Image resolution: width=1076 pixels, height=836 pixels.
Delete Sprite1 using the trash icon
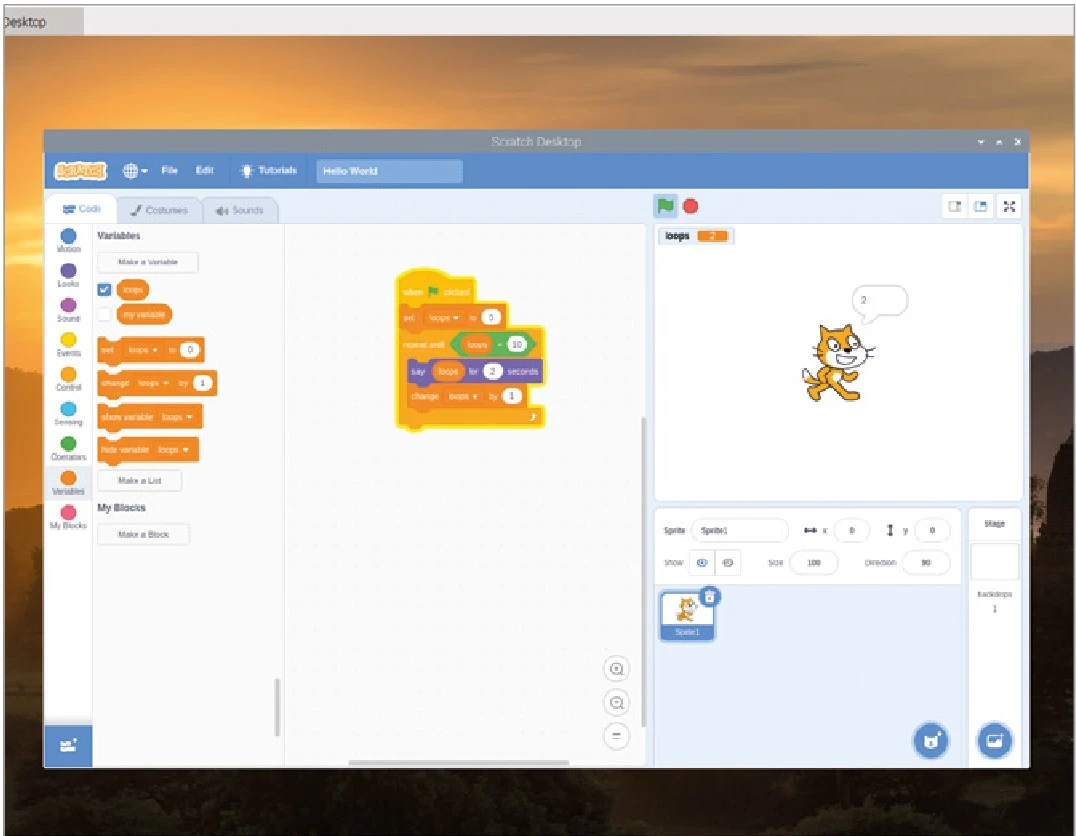709,597
